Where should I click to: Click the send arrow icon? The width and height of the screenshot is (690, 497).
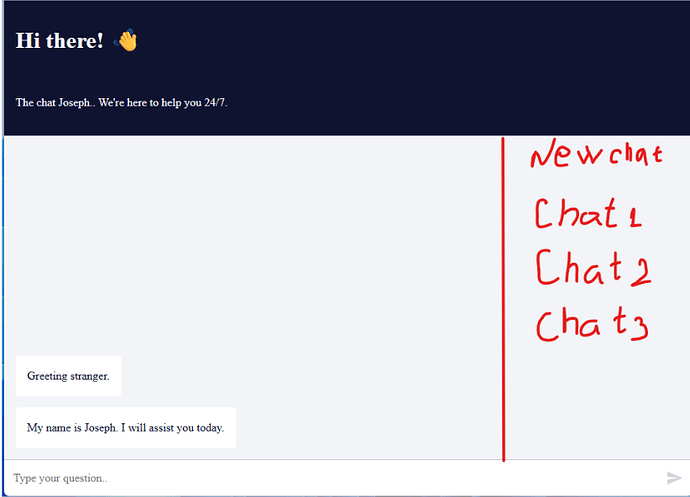pos(674,478)
